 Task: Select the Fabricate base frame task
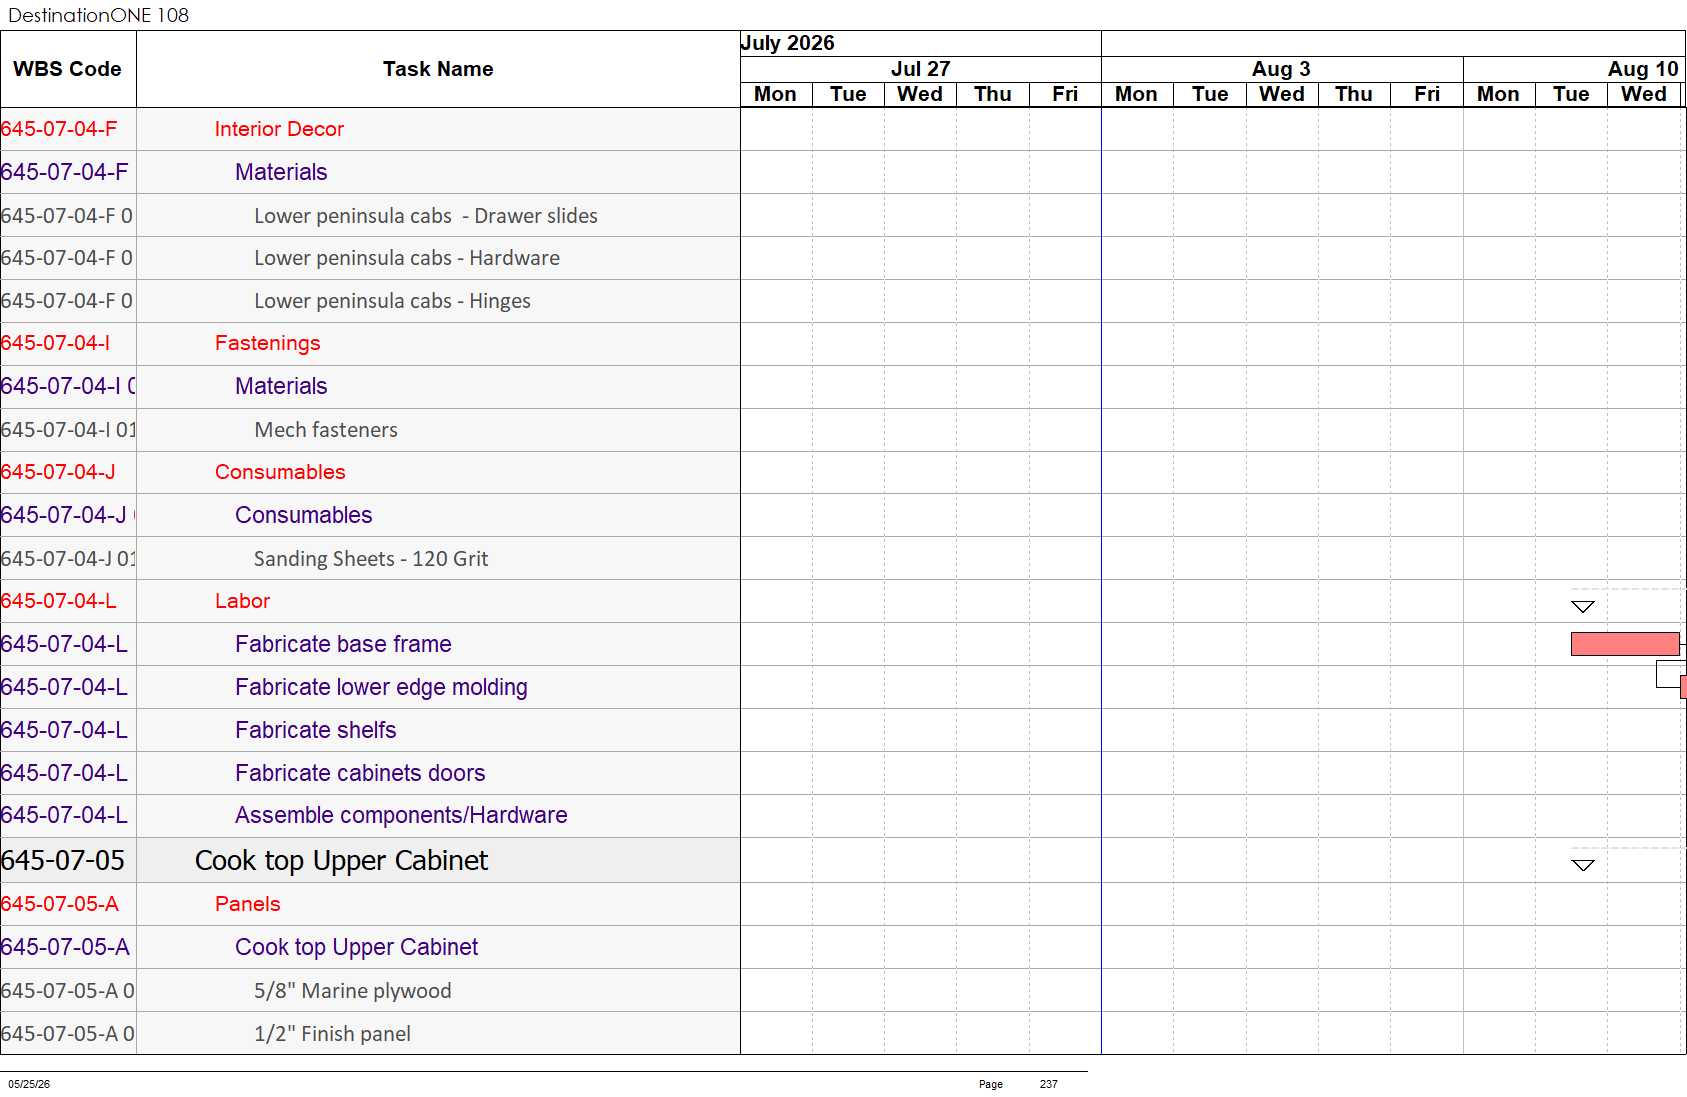(343, 644)
